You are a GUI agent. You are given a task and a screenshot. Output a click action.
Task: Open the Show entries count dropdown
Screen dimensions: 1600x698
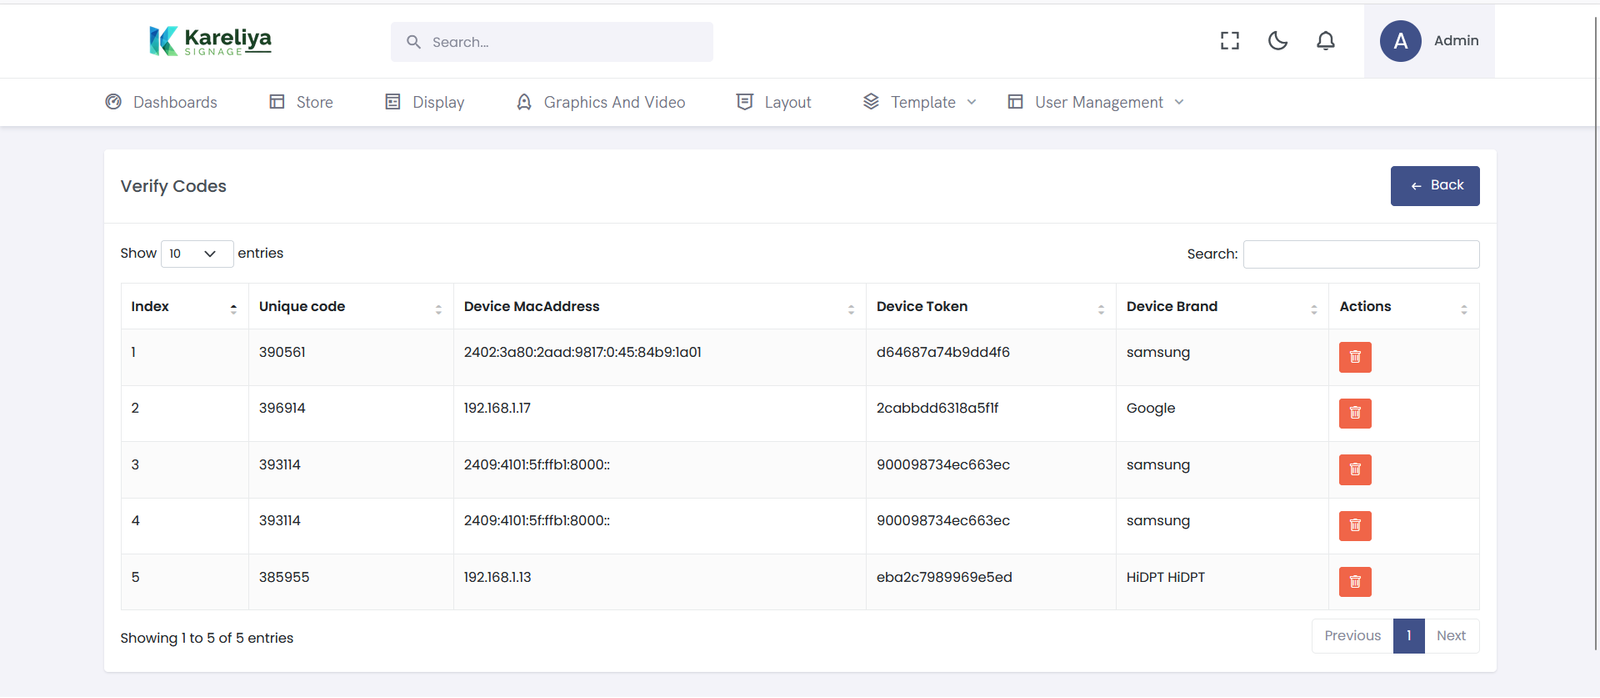pyautogui.click(x=197, y=254)
